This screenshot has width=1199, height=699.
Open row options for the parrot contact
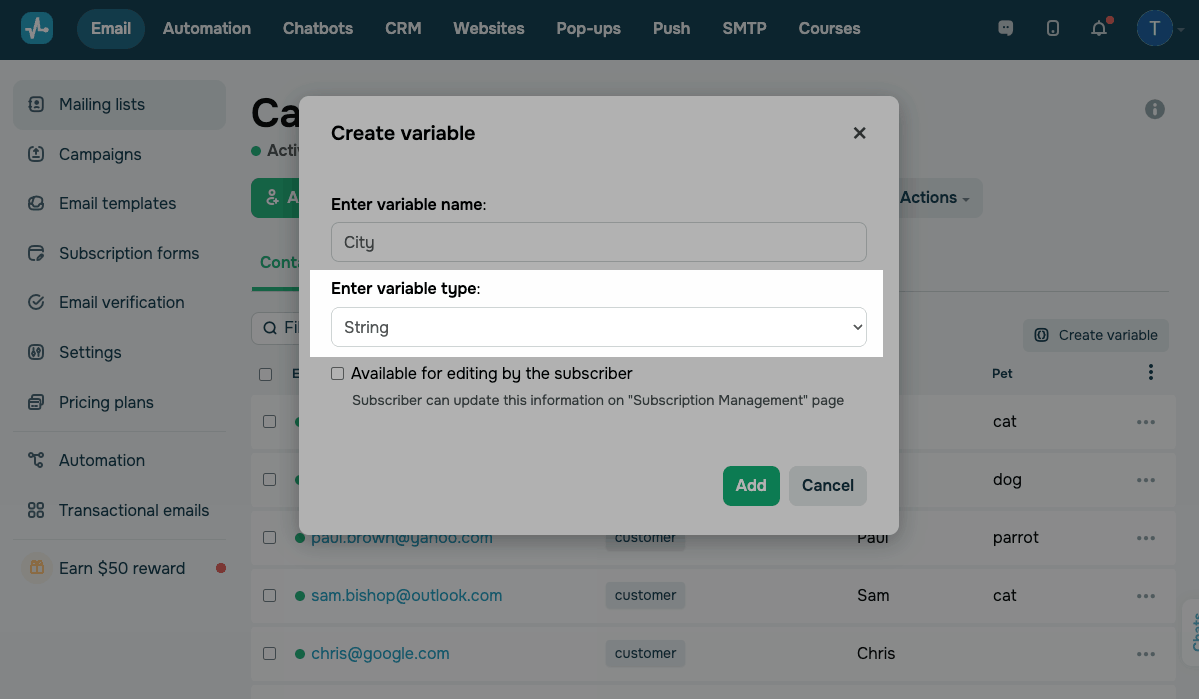(x=1146, y=538)
